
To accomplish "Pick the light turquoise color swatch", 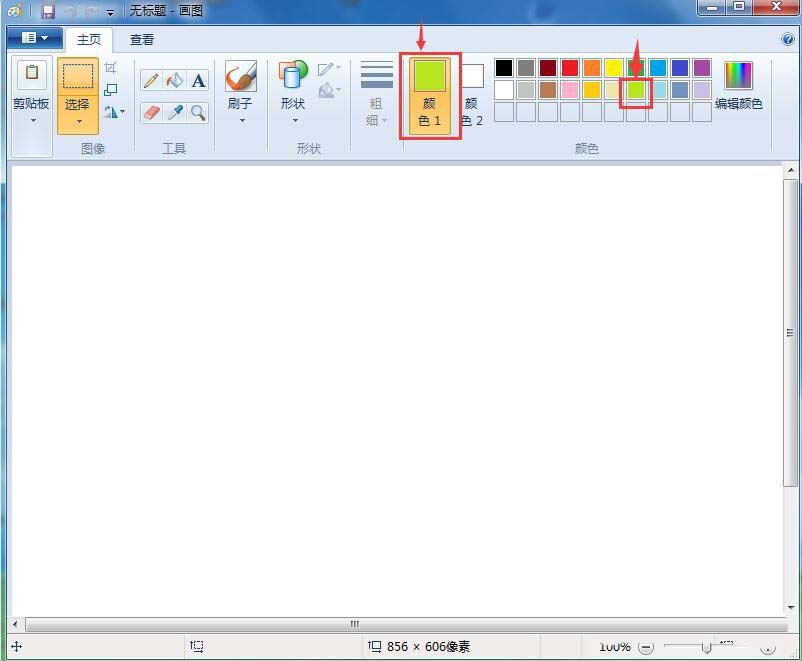I will point(658,90).
